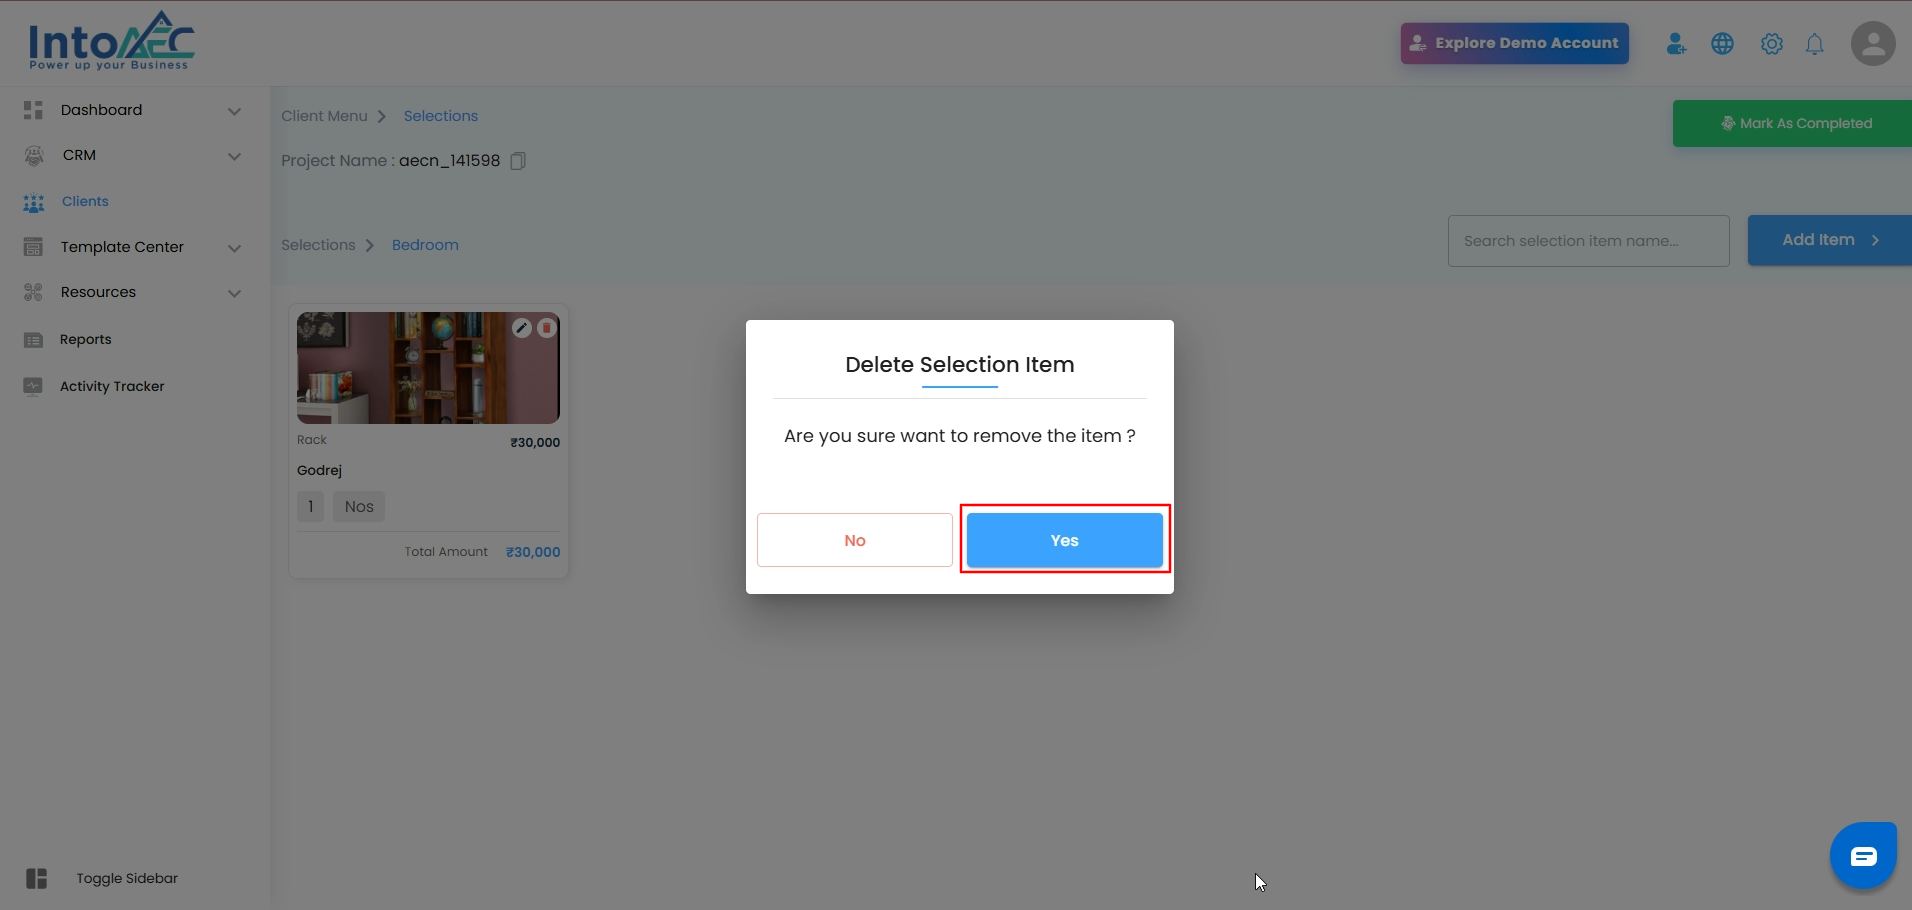Expand the CRM menu chevron
1912x910 pixels.
[234, 156]
